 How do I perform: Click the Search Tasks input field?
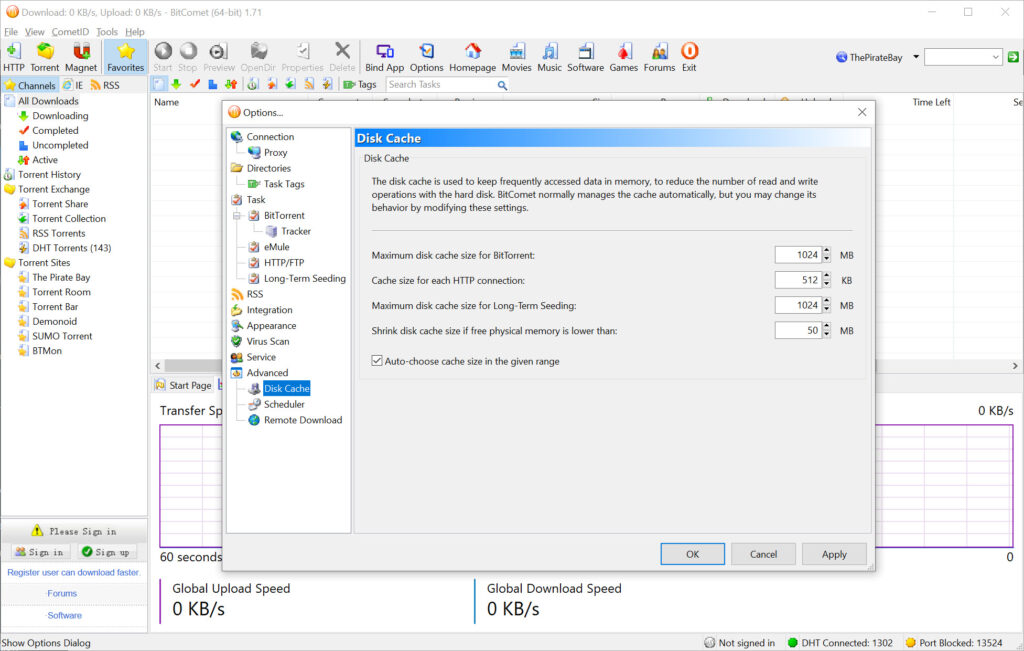[x=440, y=85]
